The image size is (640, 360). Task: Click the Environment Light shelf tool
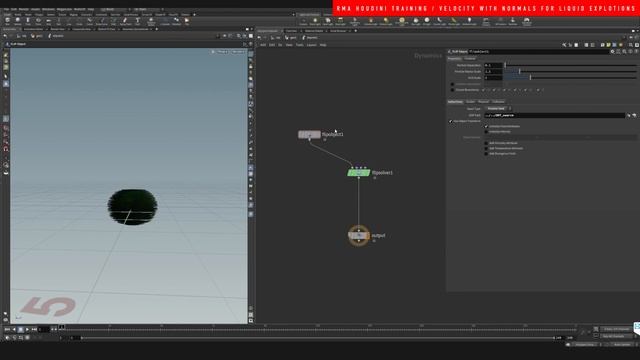tap(402, 21)
